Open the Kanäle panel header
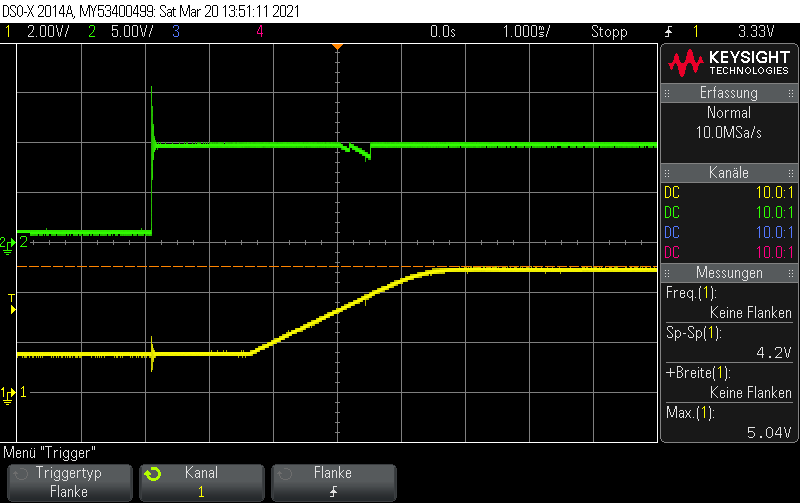Screen dimensions: 800x503 coord(729,172)
